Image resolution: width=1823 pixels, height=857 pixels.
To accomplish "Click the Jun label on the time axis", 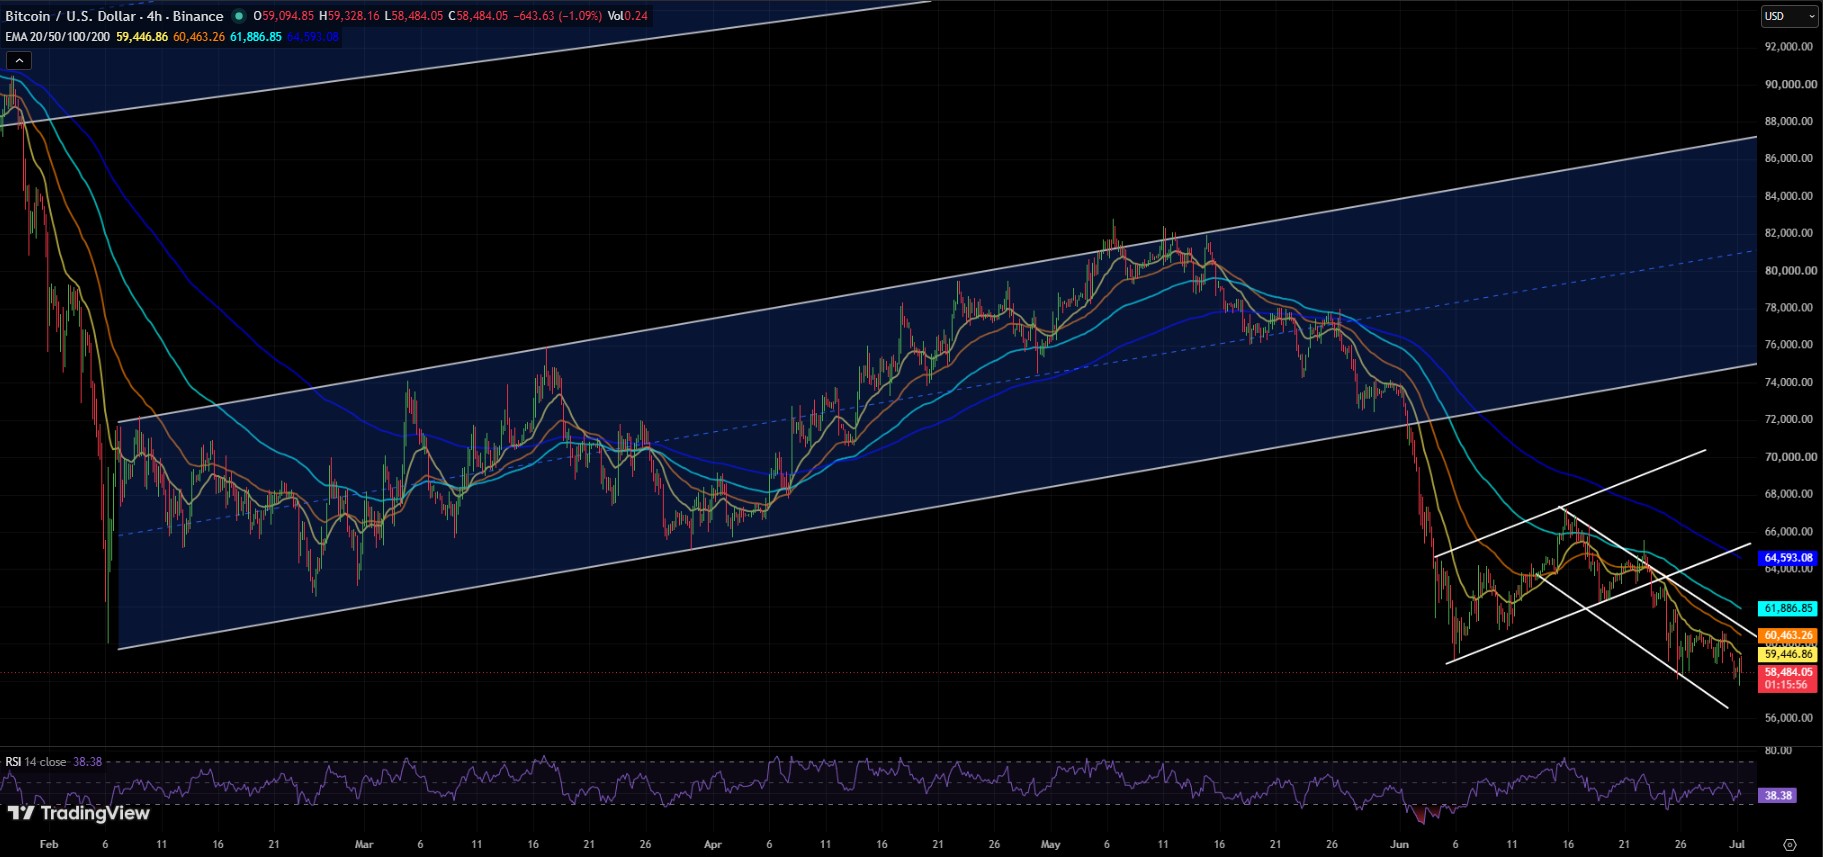I will tap(1399, 845).
